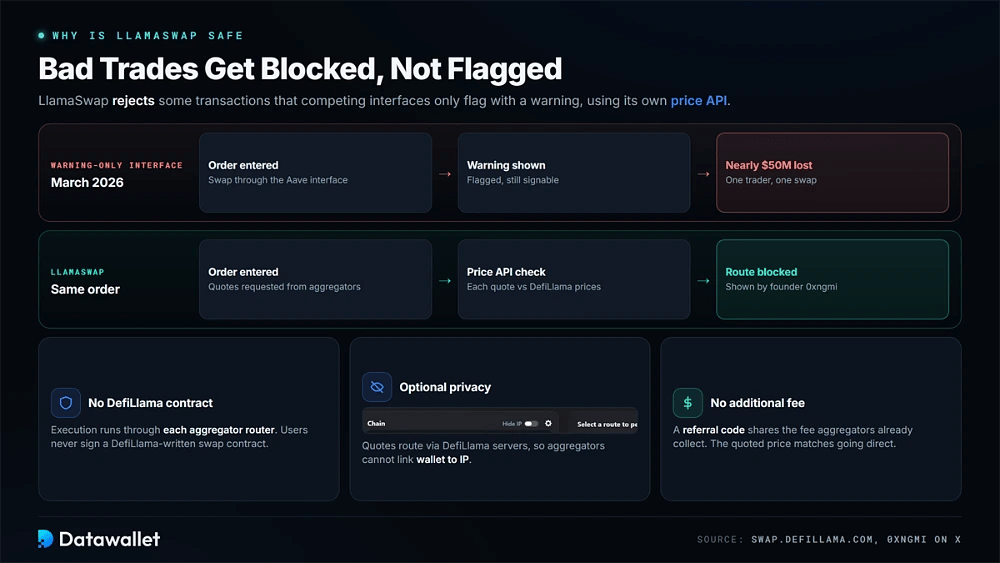This screenshot has height=563, width=1000.
Task: Click the dollar sign icon beside No additional fee
Action: click(x=688, y=403)
